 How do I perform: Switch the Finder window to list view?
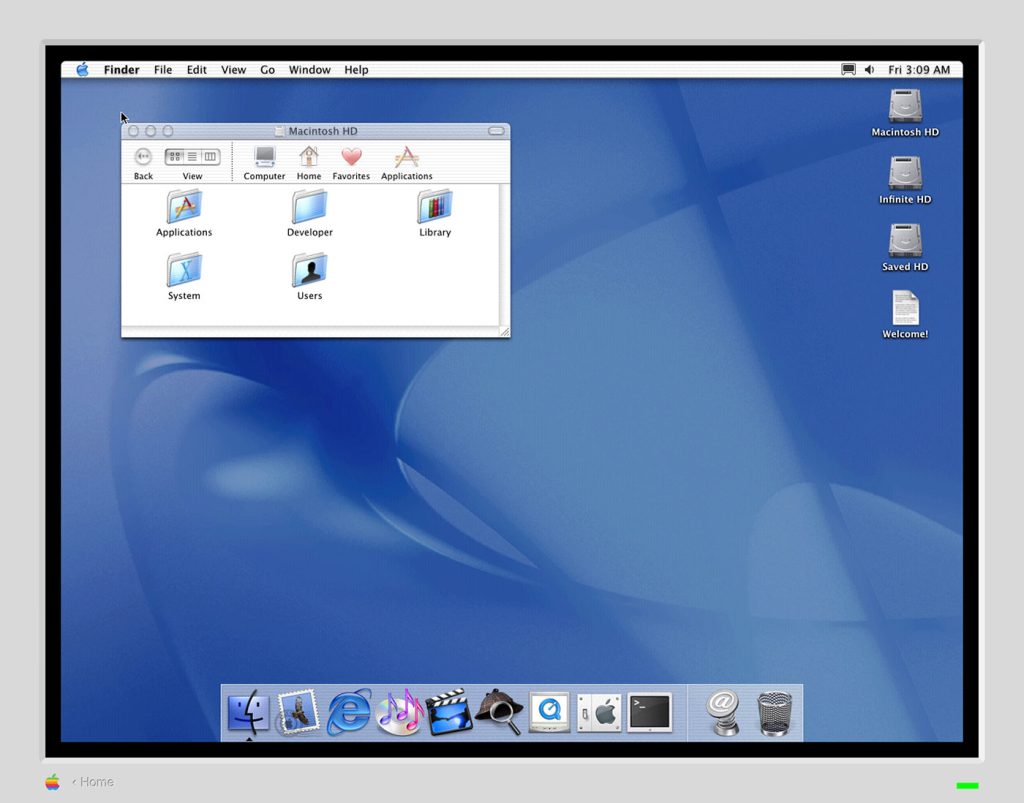coord(190,157)
